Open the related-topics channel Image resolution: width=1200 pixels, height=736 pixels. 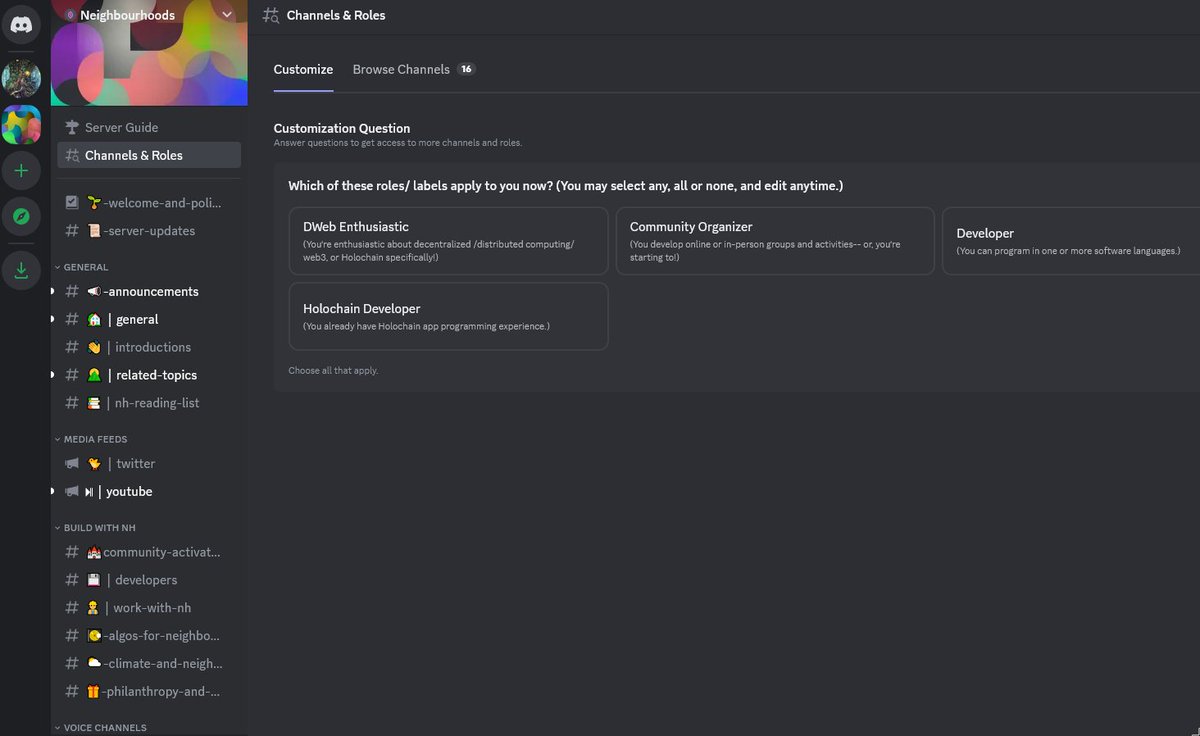click(149, 375)
